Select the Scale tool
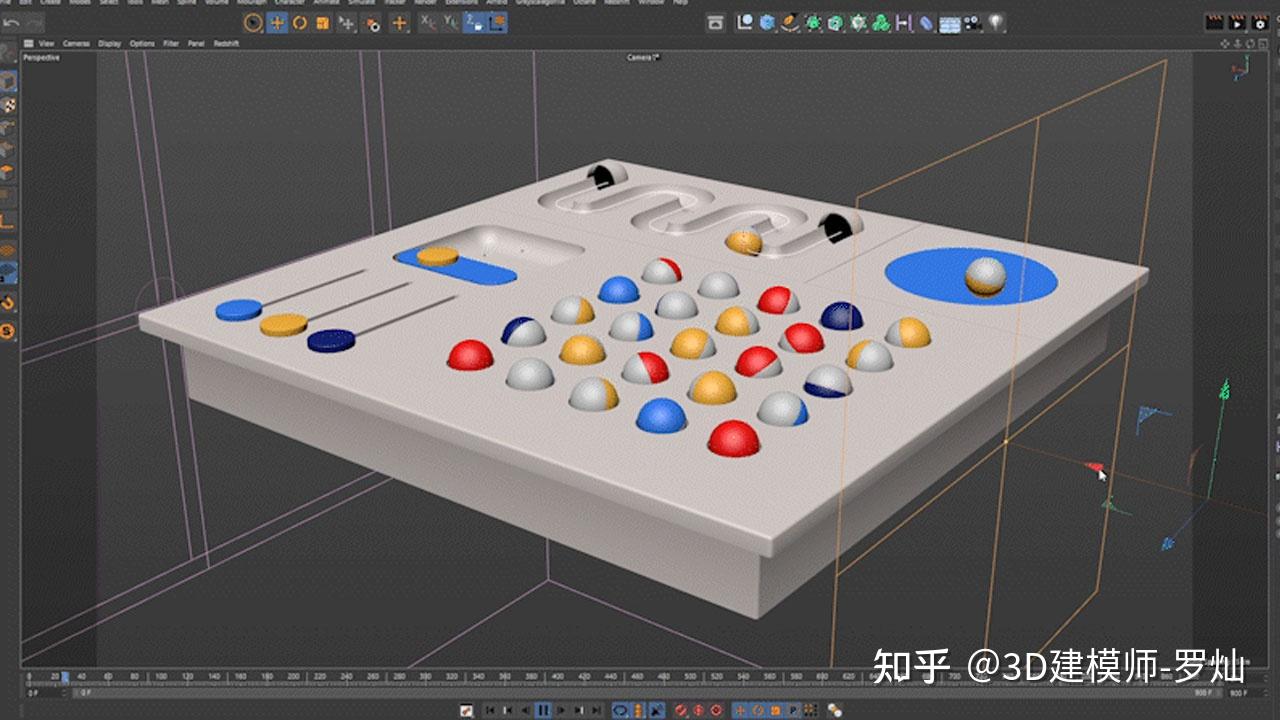 pos(321,23)
